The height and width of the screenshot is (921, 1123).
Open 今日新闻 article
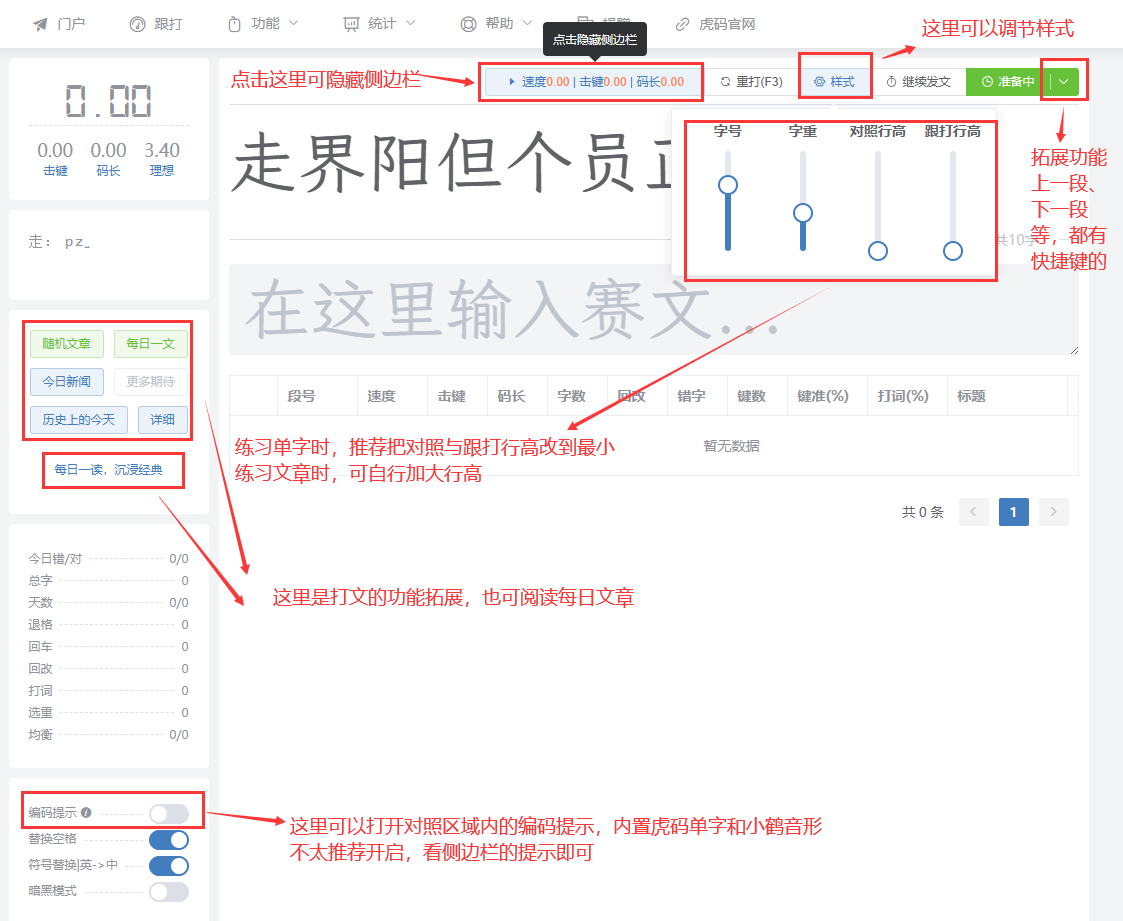point(67,381)
